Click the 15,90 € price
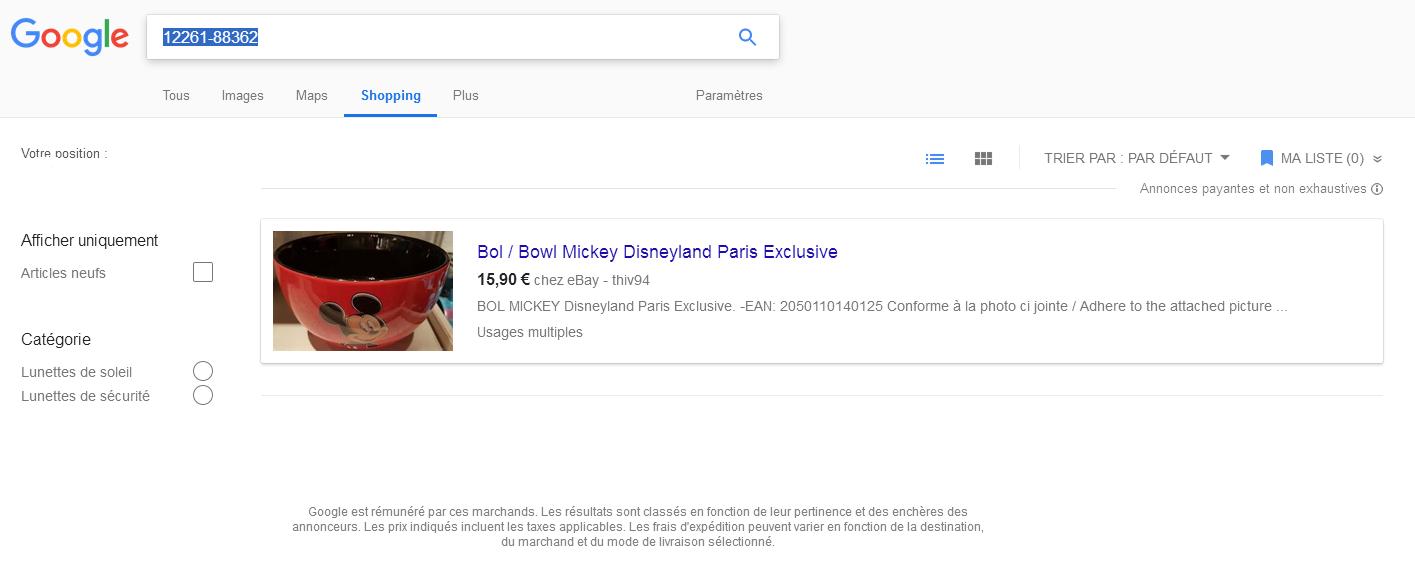1415x566 pixels. point(503,280)
